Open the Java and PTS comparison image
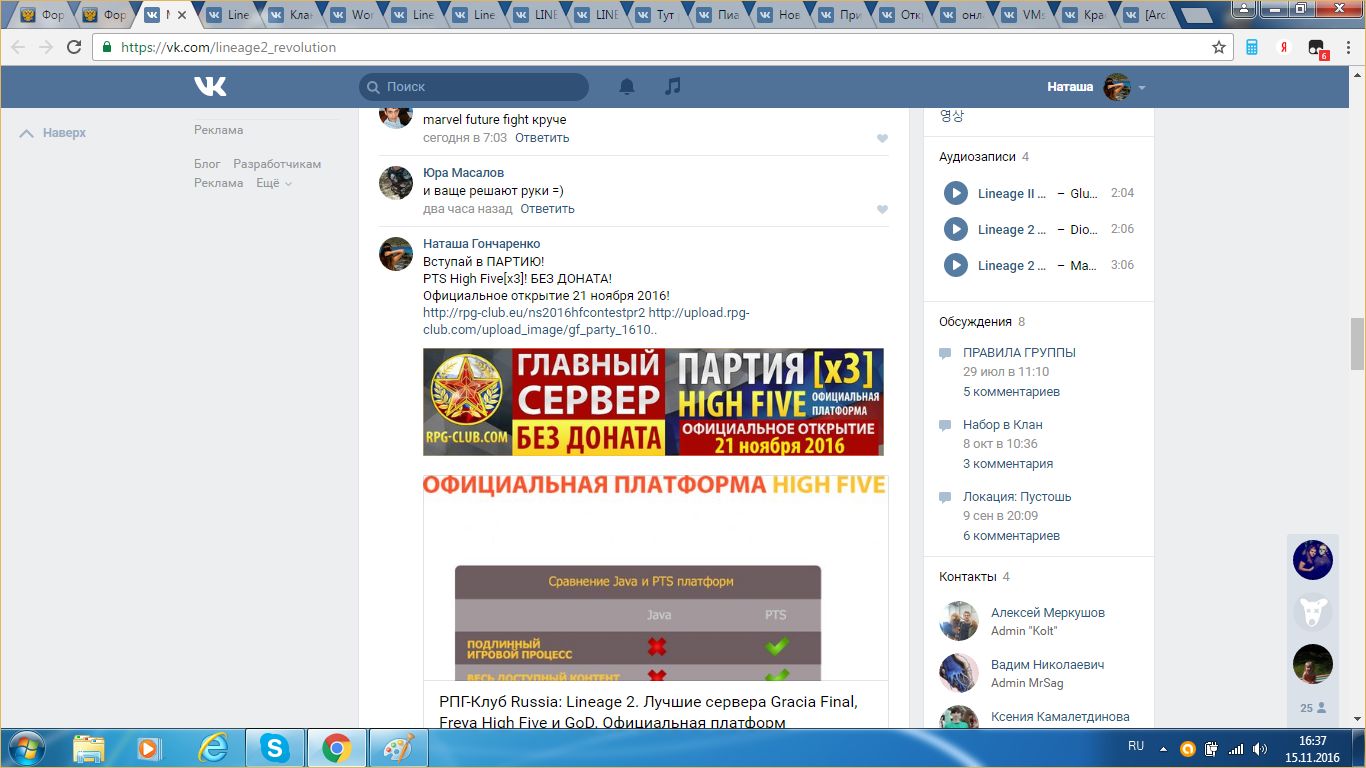 655,578
